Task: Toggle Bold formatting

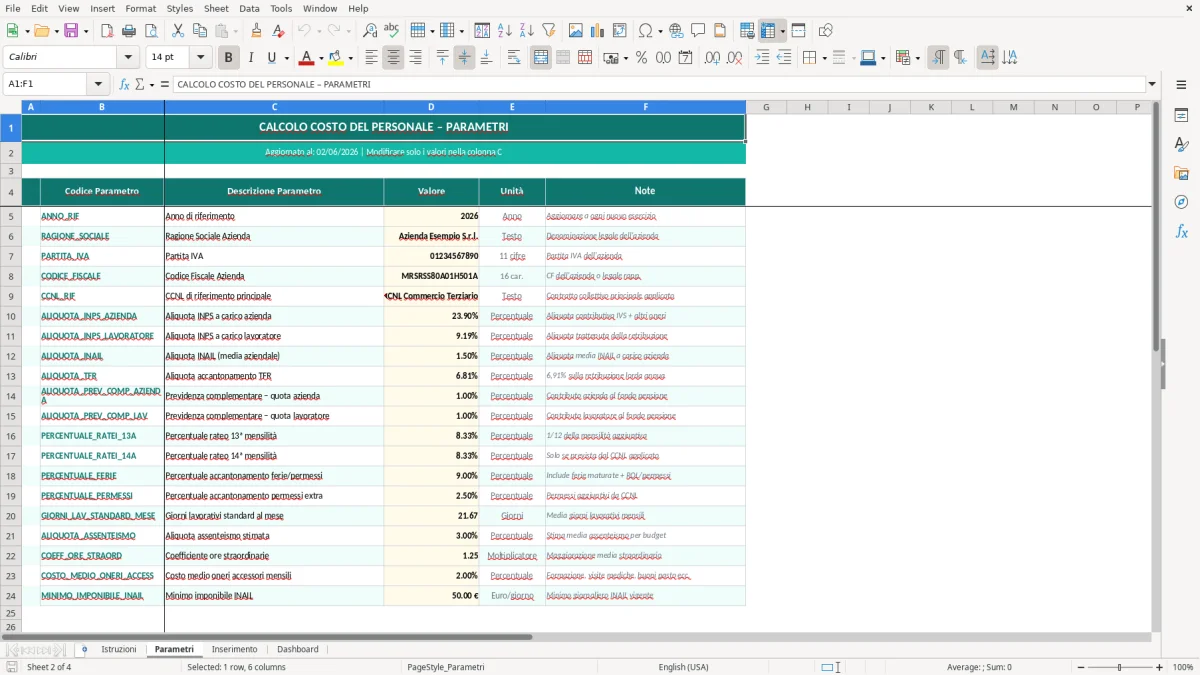Action: pos(229,58)
